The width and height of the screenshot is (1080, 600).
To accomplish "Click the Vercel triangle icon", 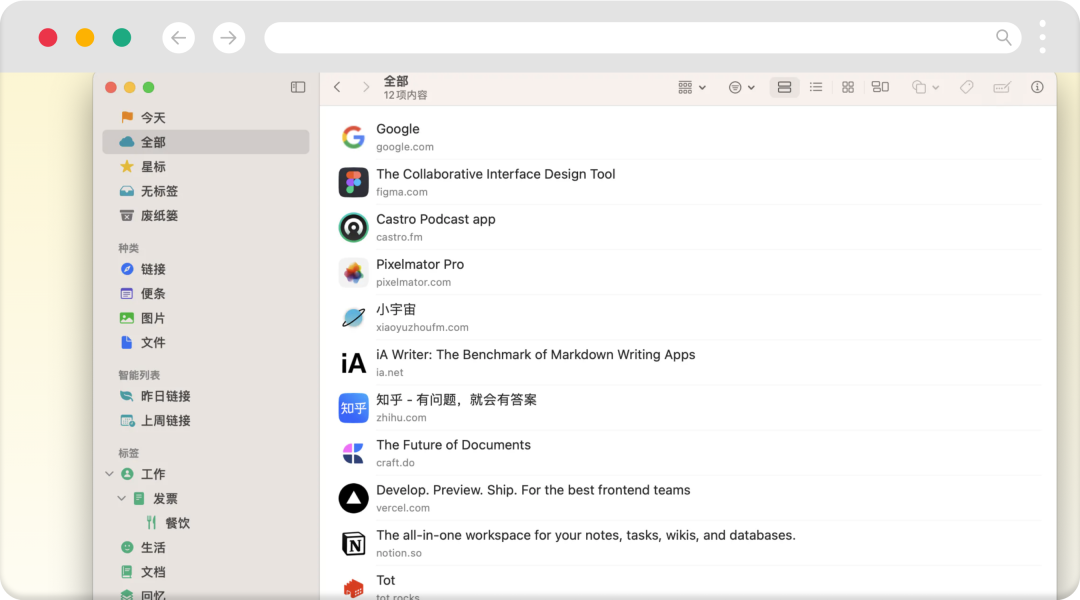I will click(353, 498).
